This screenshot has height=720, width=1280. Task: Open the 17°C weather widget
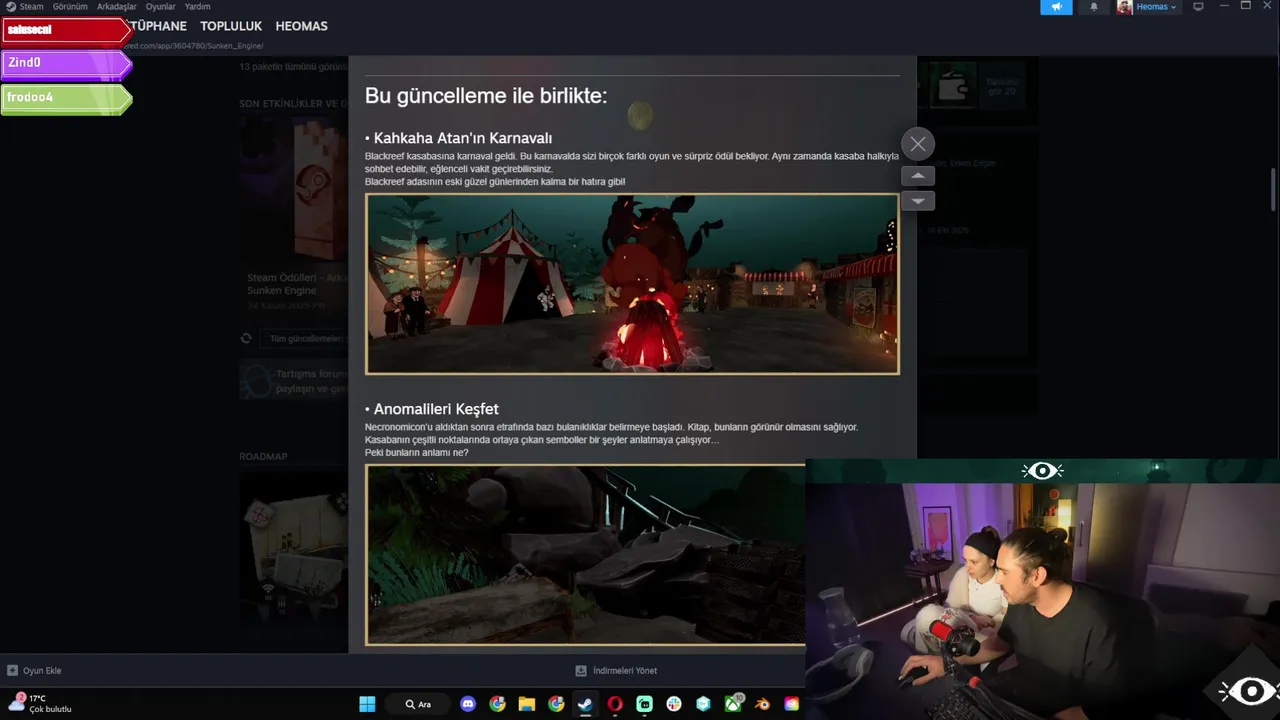(x=40, y=703)
